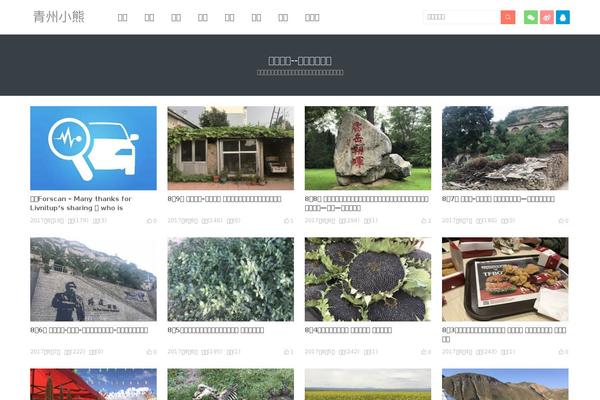Open the Forscan car-scan thumbnail

point(93,148)
